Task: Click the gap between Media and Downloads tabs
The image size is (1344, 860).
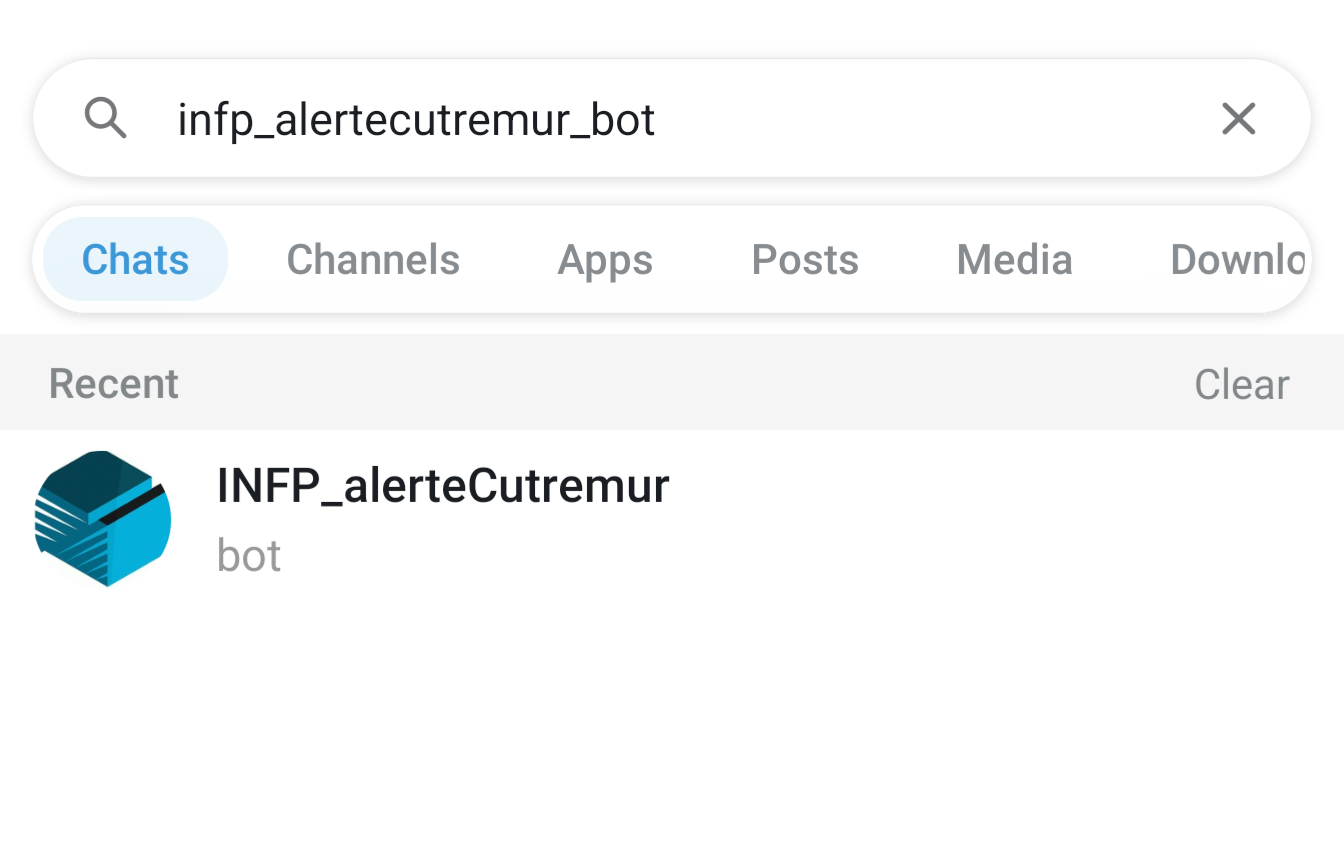Action: click(1122, 260)
